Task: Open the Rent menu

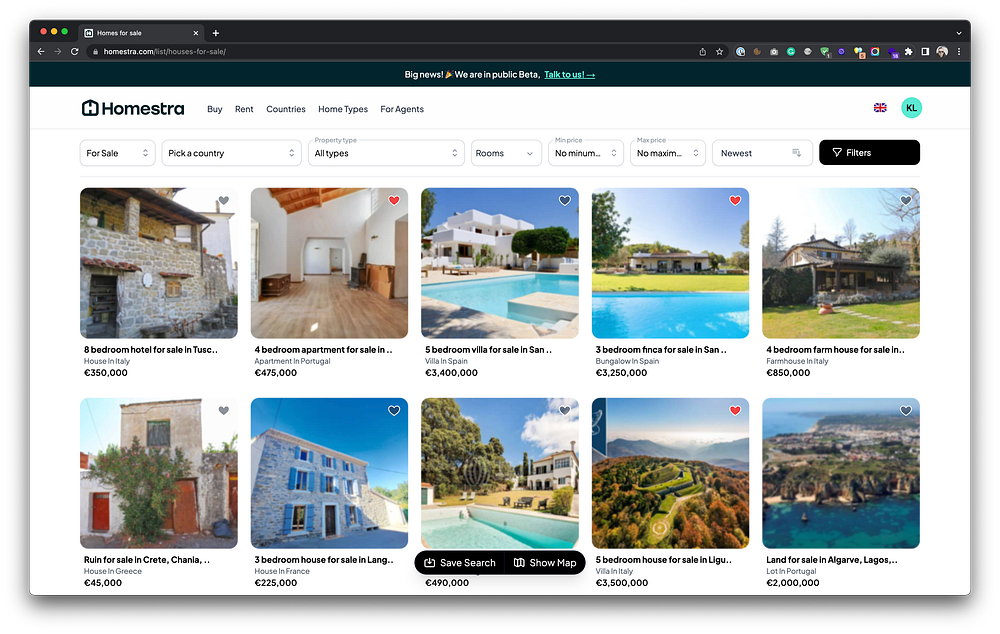Action: (244, 109)
